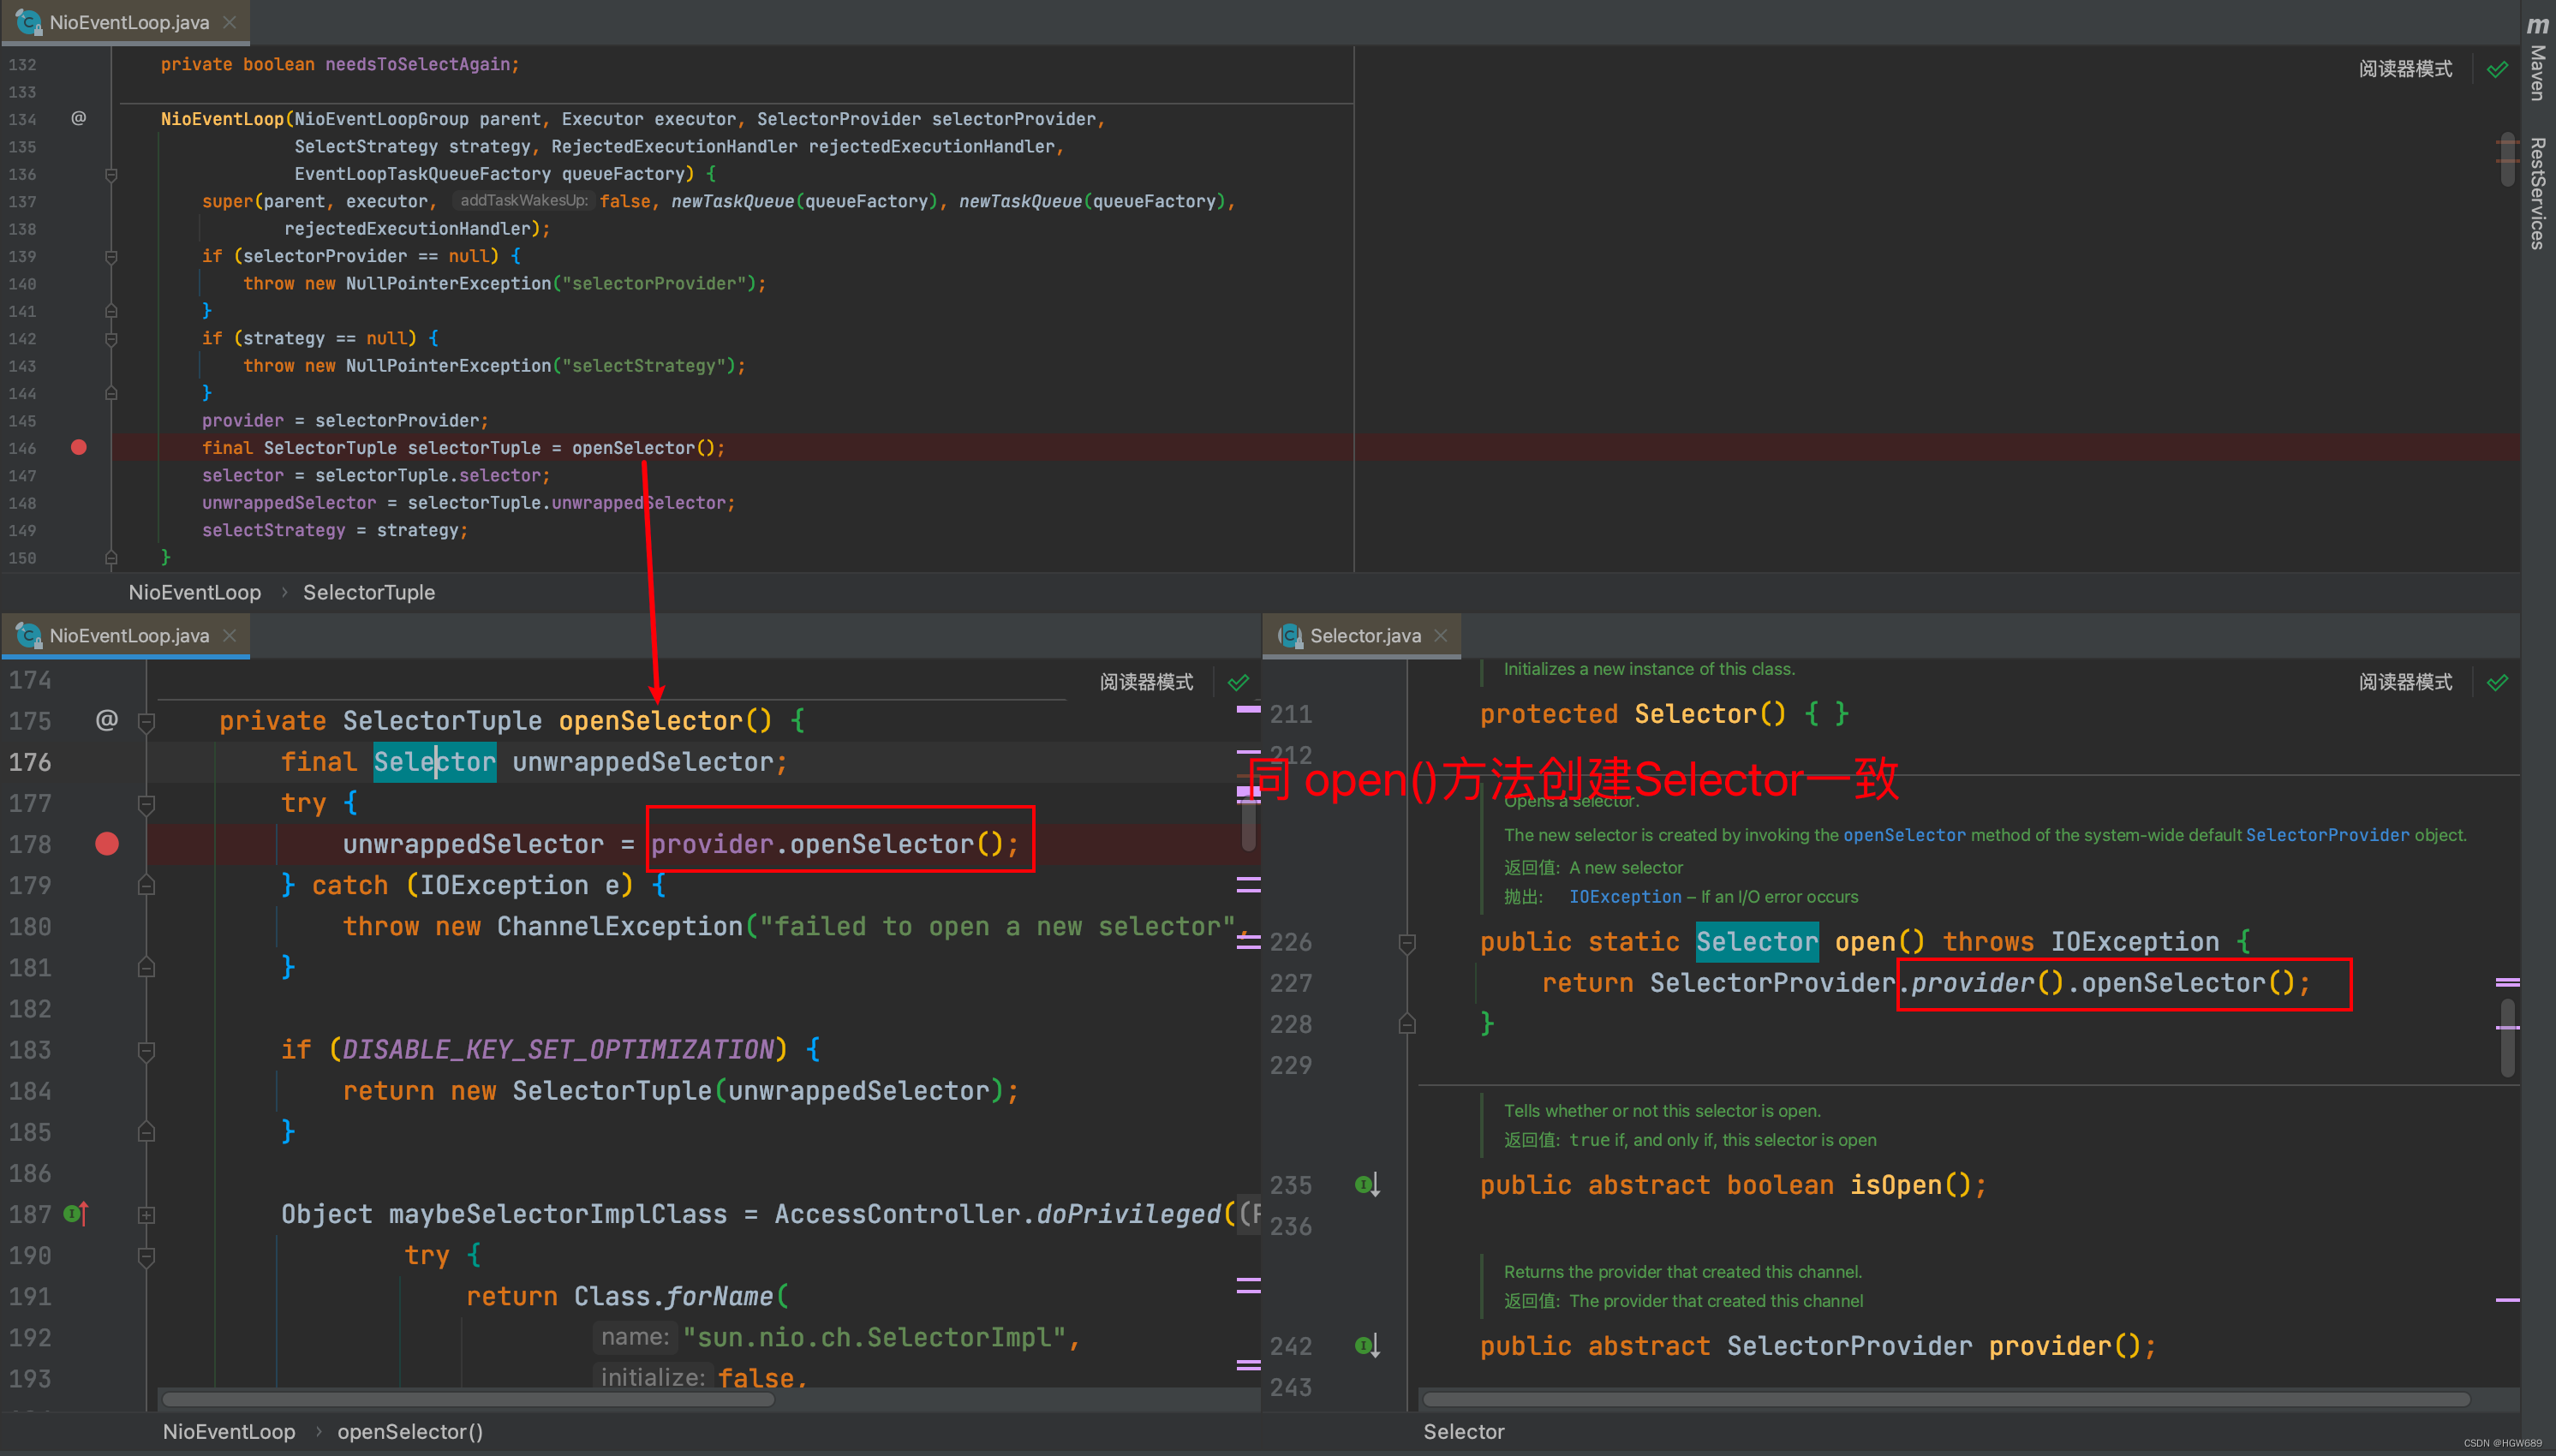This screenshot has height=1456, width=2556.
Task: Collapse constructor fold marker at line 136
Action: click(x=111, y=174)
